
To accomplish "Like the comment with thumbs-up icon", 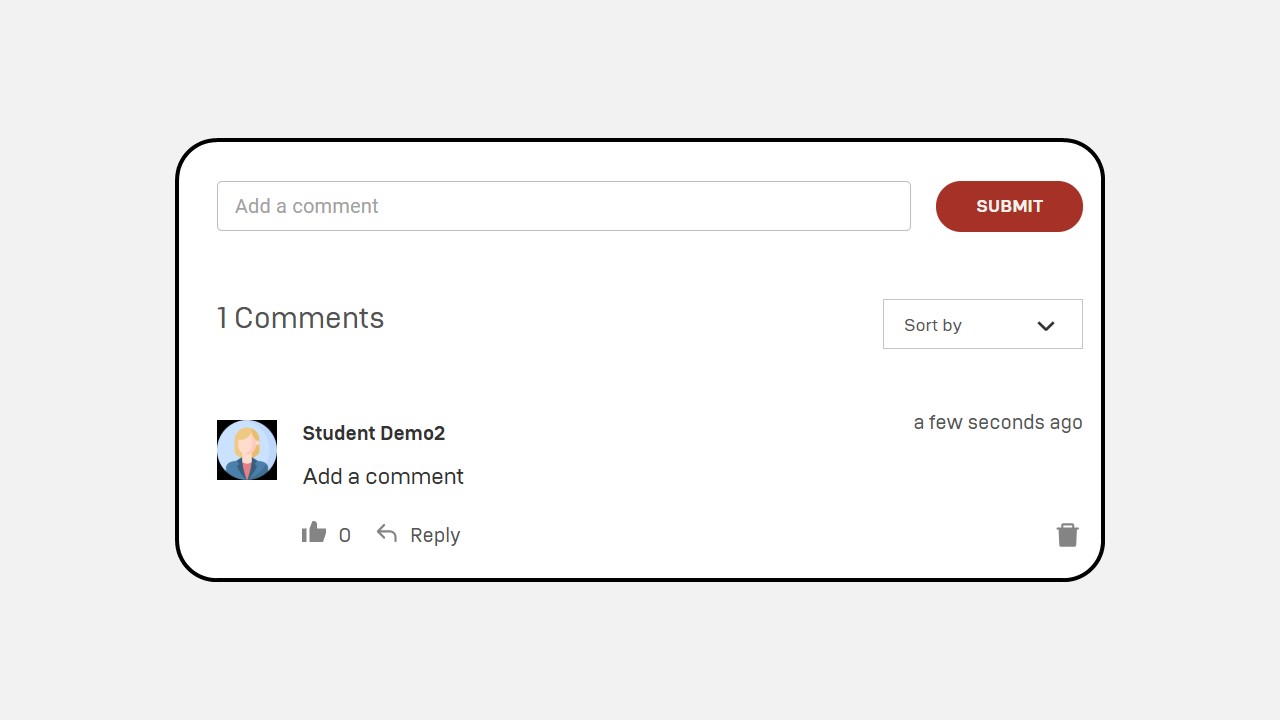I will click(314, 533).
